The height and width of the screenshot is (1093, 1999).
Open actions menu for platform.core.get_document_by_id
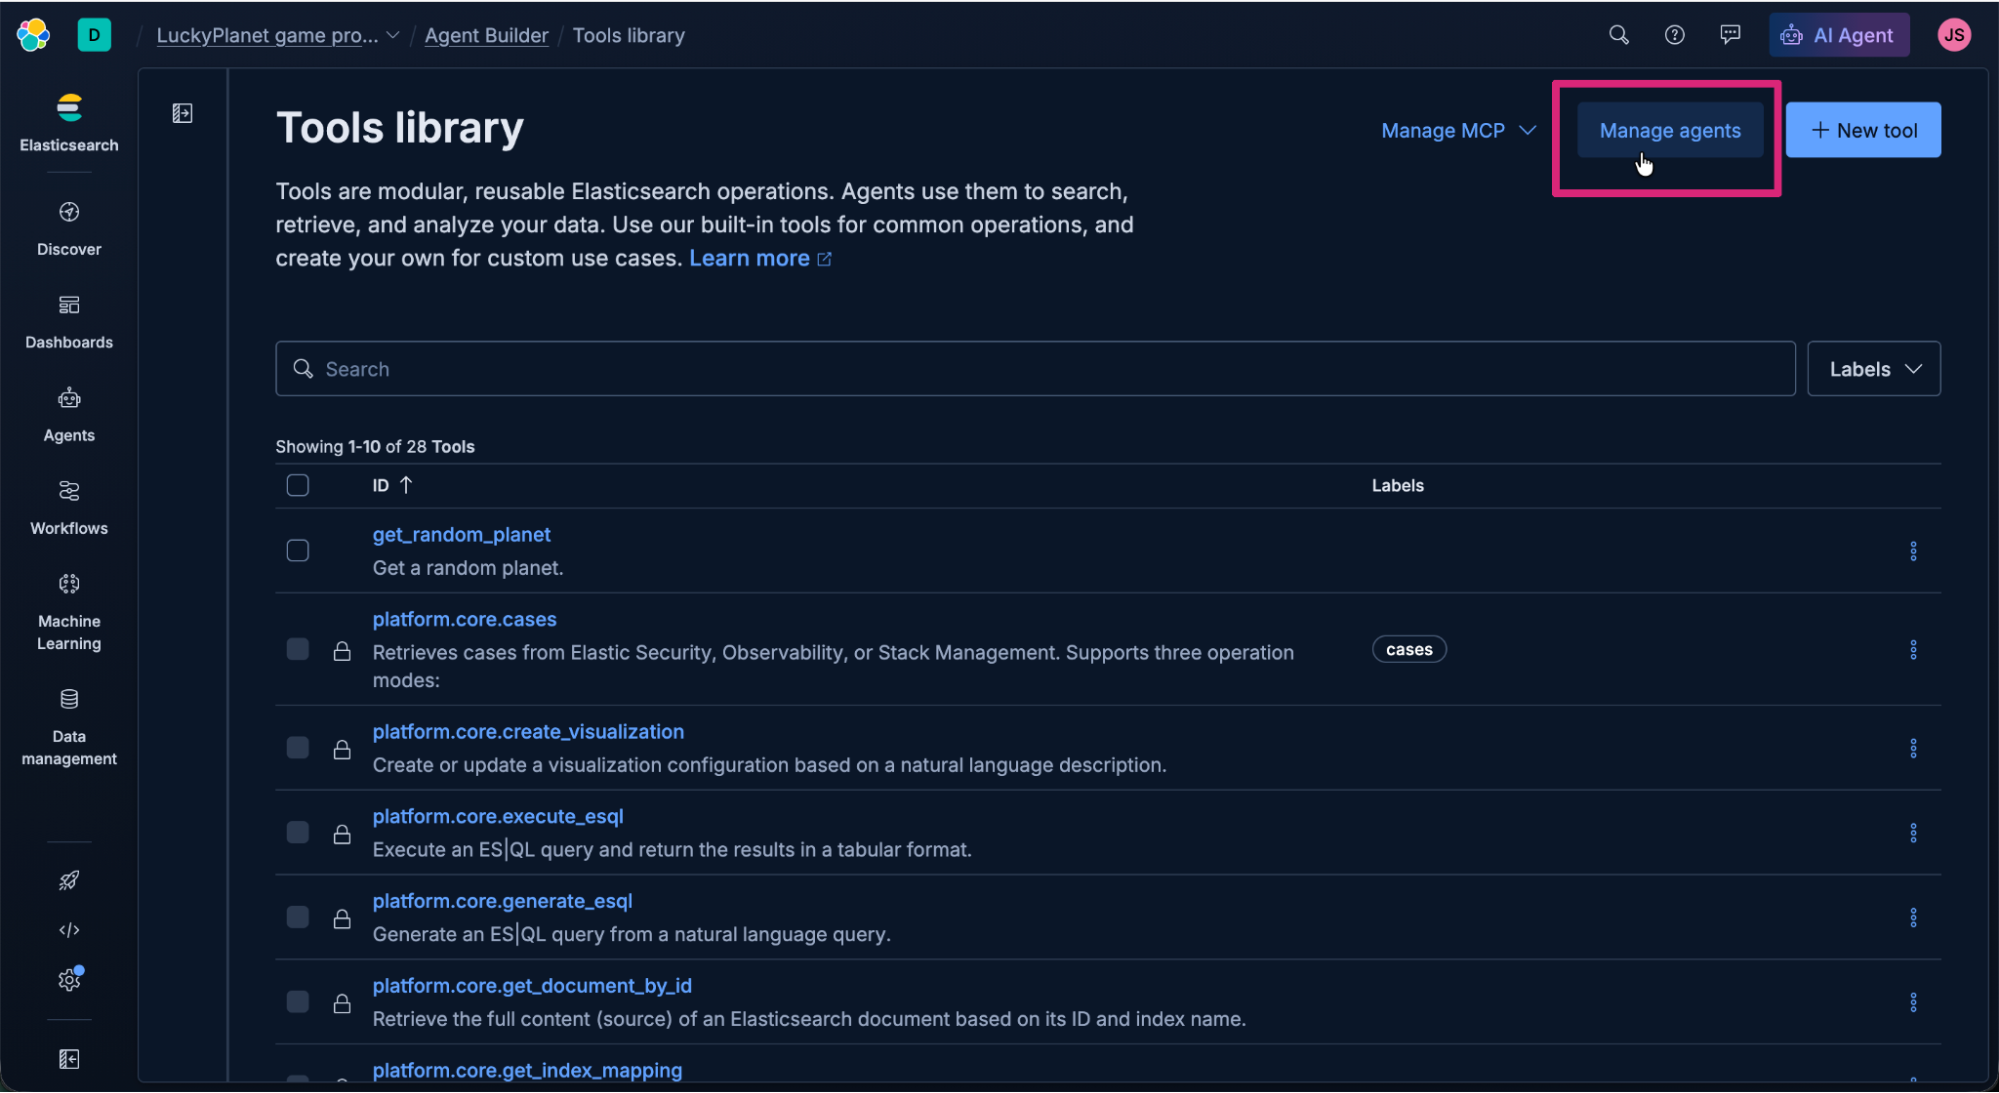click(x=1913, y=1002)
